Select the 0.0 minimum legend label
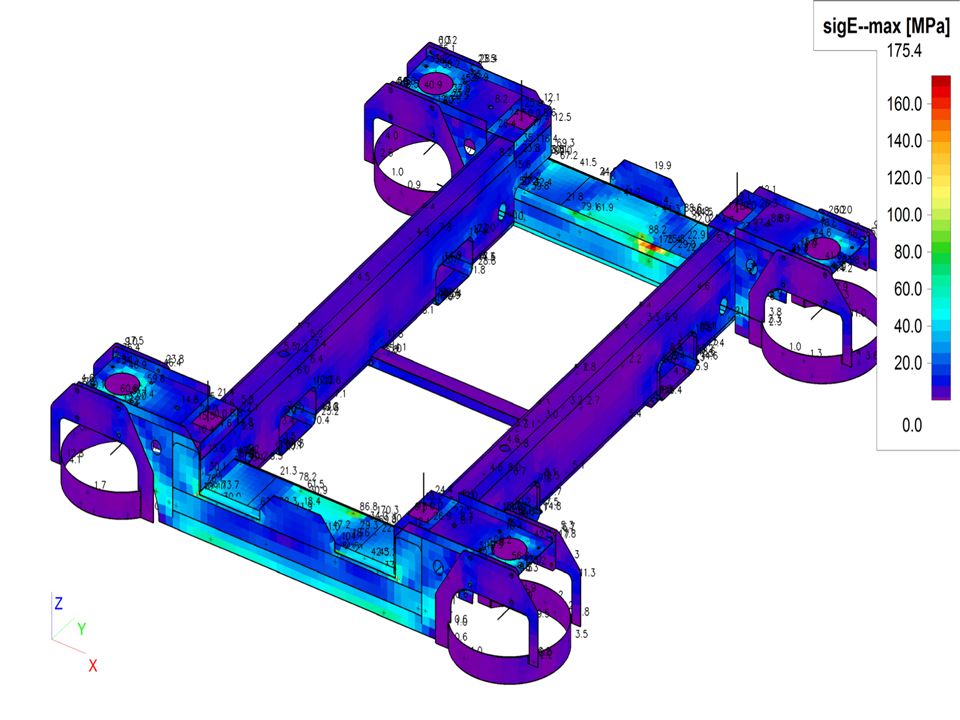Viewport: 960px width, 720px height. (911, 426)
